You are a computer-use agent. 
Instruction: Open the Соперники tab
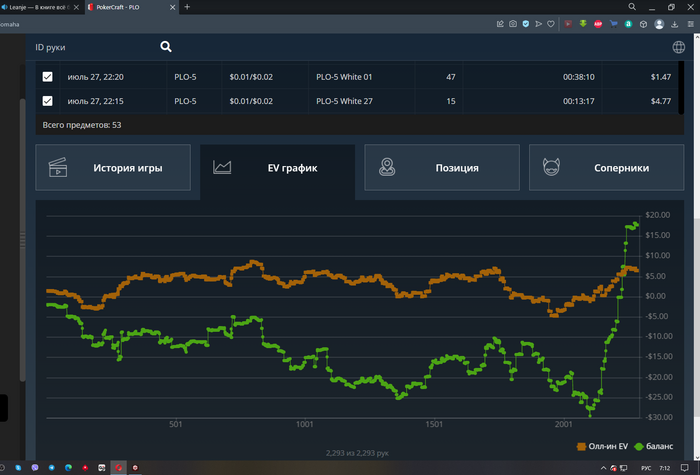point(606,167)
